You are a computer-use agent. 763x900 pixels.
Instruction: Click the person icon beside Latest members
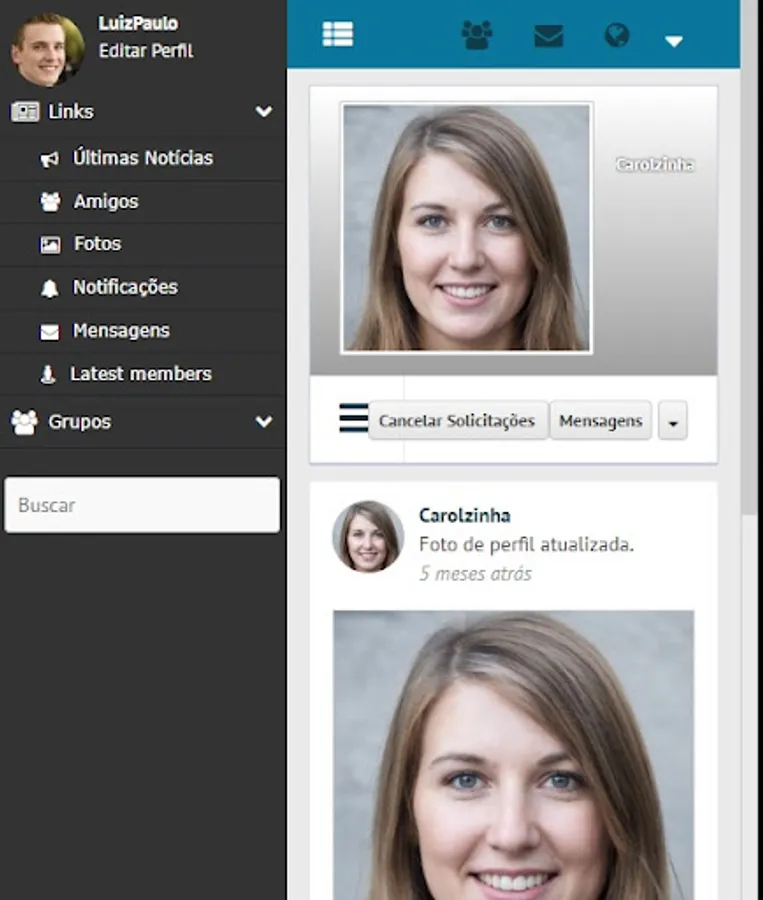click(x=48, y=374)
